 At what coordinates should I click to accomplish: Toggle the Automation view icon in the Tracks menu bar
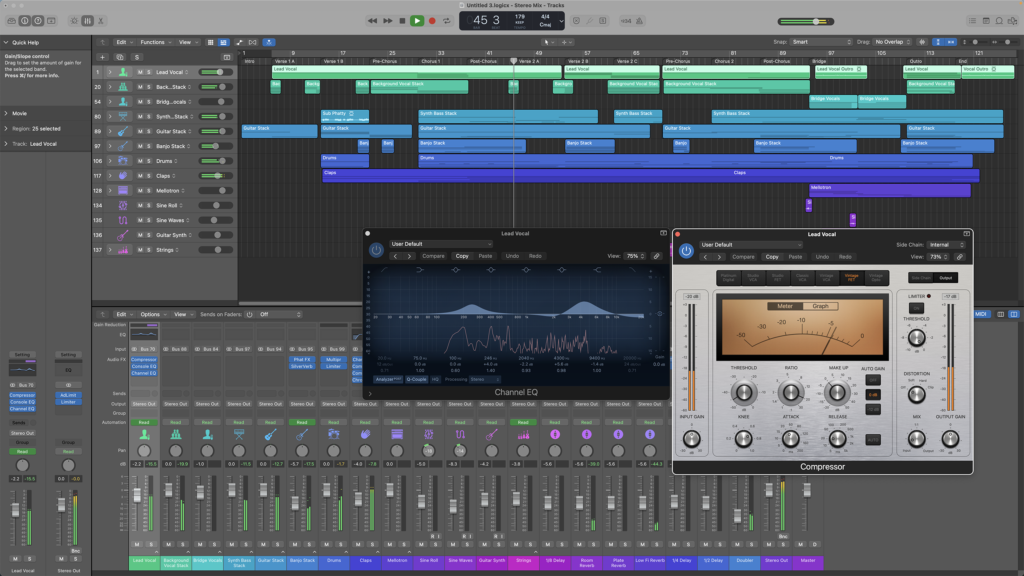[x=239, y=42]
